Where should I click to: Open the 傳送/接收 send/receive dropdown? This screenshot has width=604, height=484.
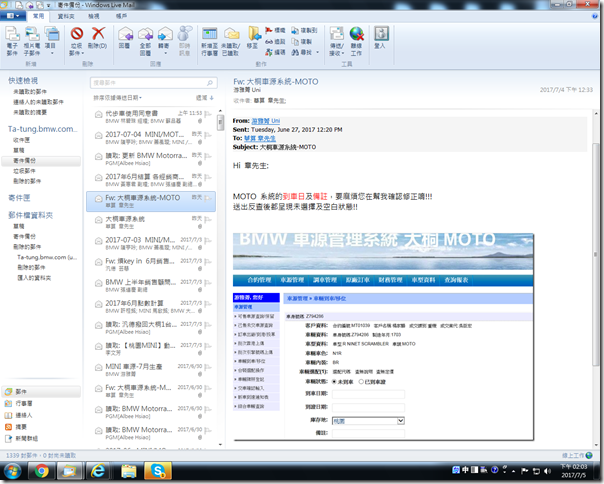337,41
